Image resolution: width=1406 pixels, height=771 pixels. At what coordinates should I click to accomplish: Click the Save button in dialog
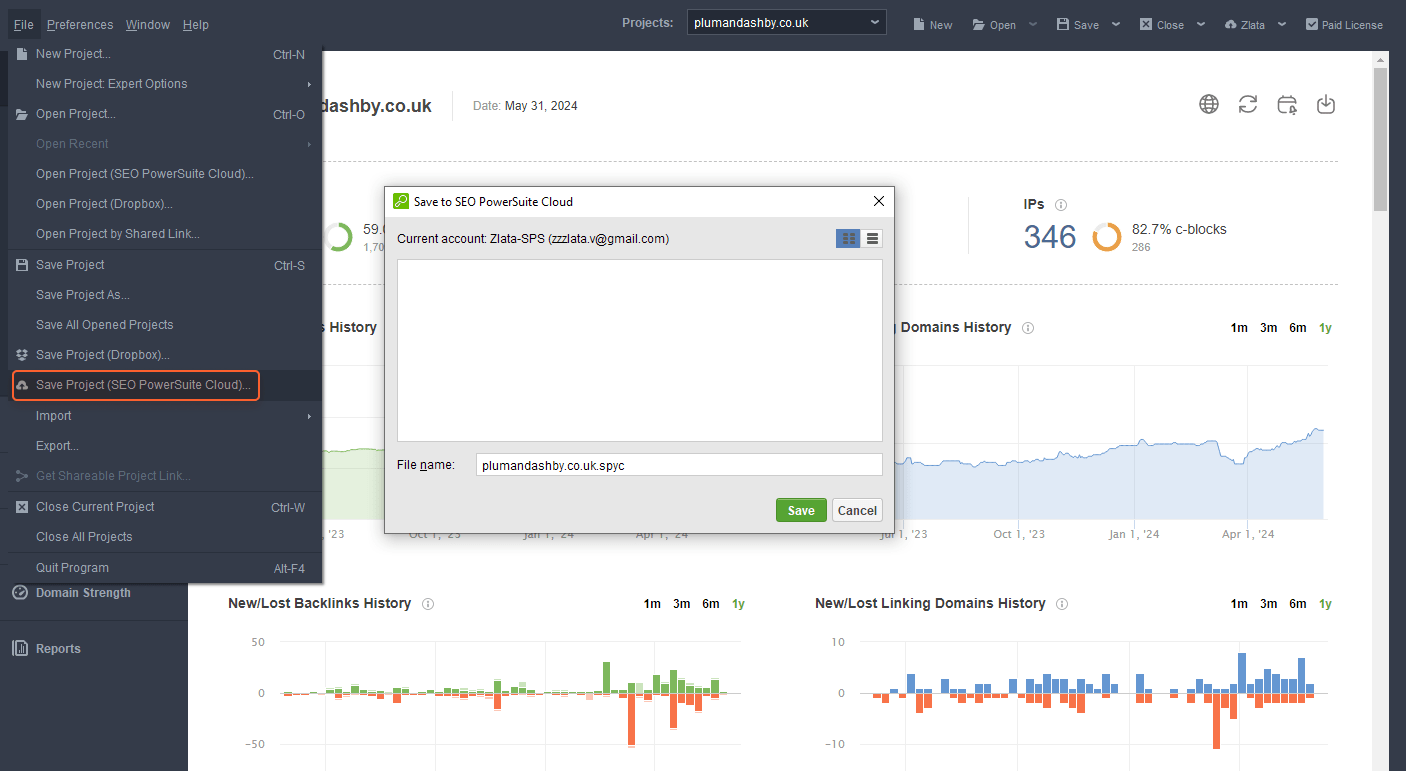click(x=801, y=510)
